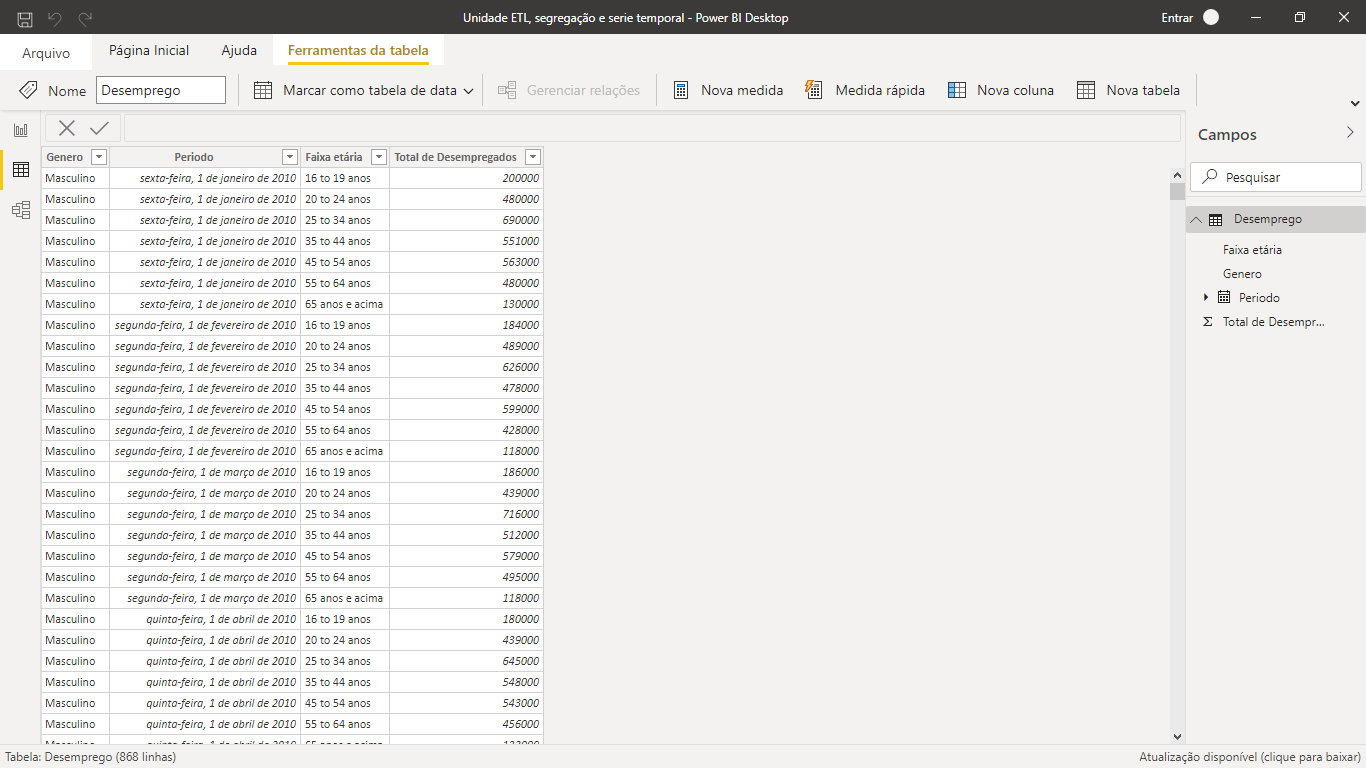Switch to Report view in left sidebar

point(21,129)
